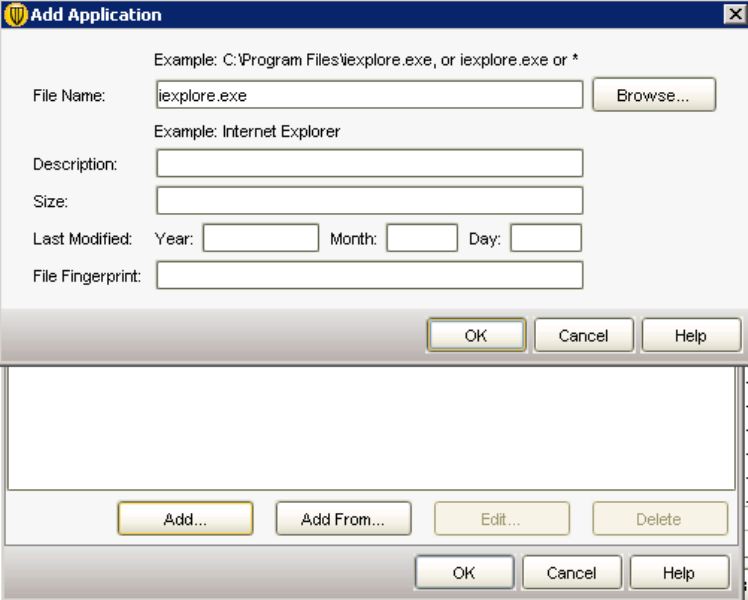Click the Symantec shield icon in title bar
The image size is (748, 600).
click(15, 15)
